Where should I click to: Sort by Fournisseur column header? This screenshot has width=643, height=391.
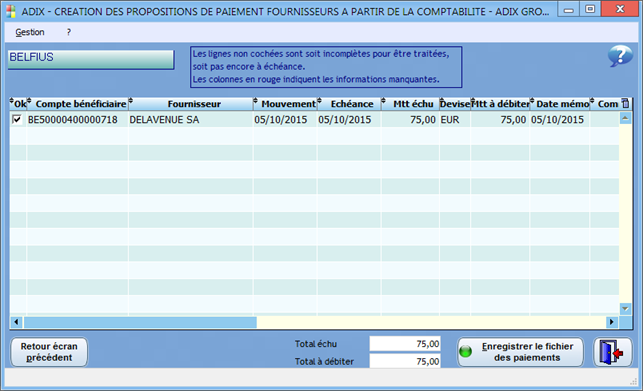click(191, 104)
